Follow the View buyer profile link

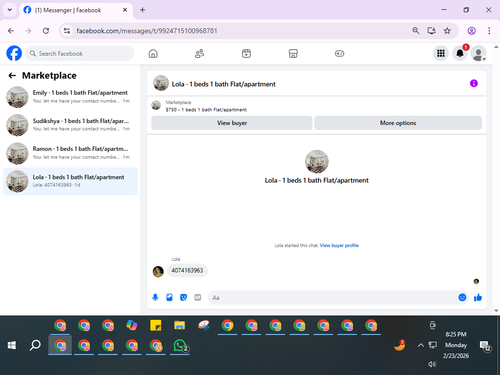(x=339, y=245)
